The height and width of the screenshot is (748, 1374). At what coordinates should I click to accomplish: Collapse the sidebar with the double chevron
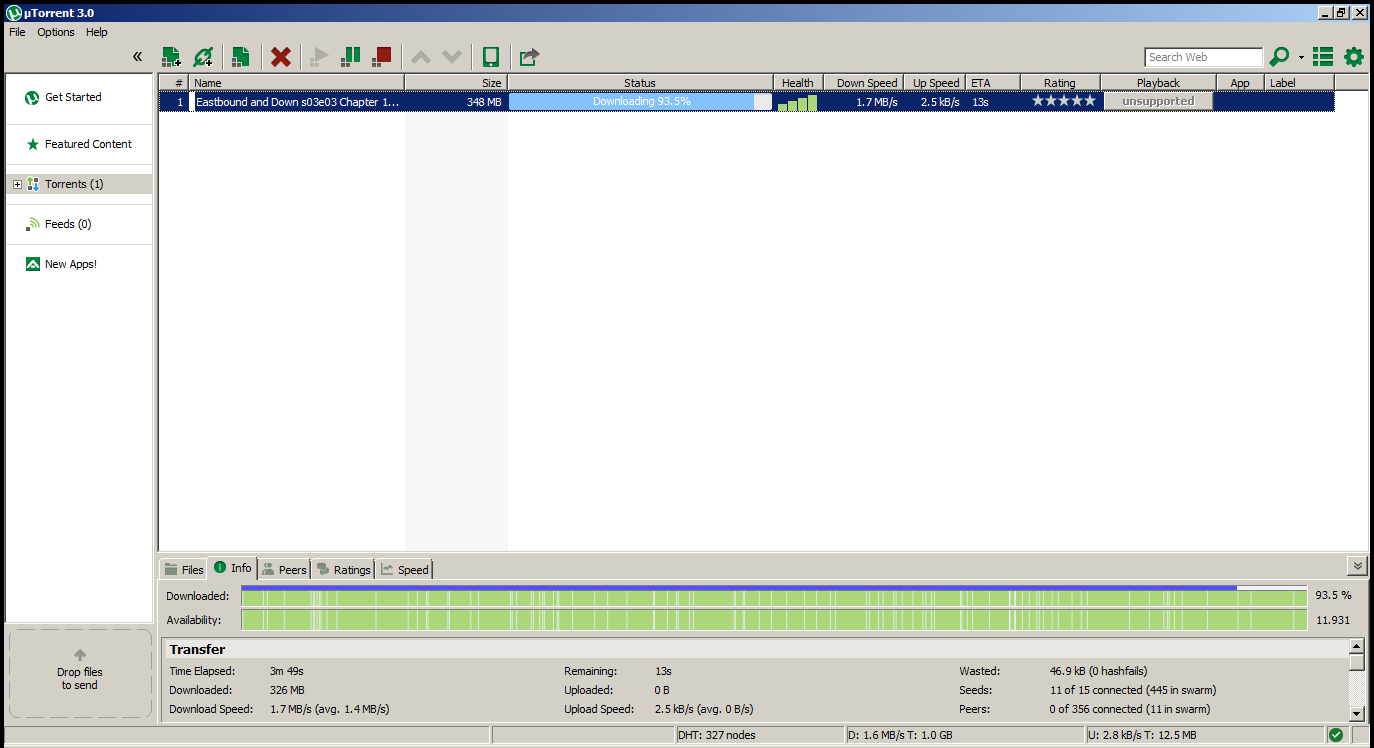[138, 56]
